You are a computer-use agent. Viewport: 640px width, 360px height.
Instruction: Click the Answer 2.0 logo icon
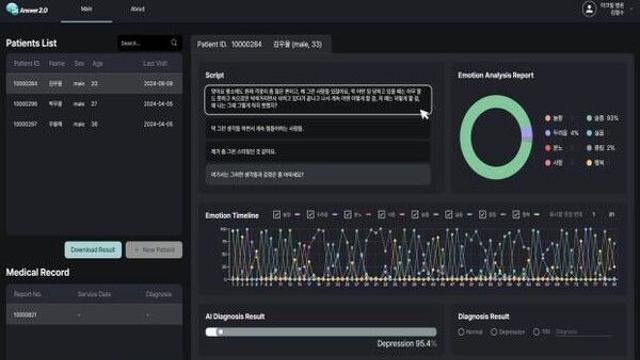[x=13, y=9]
